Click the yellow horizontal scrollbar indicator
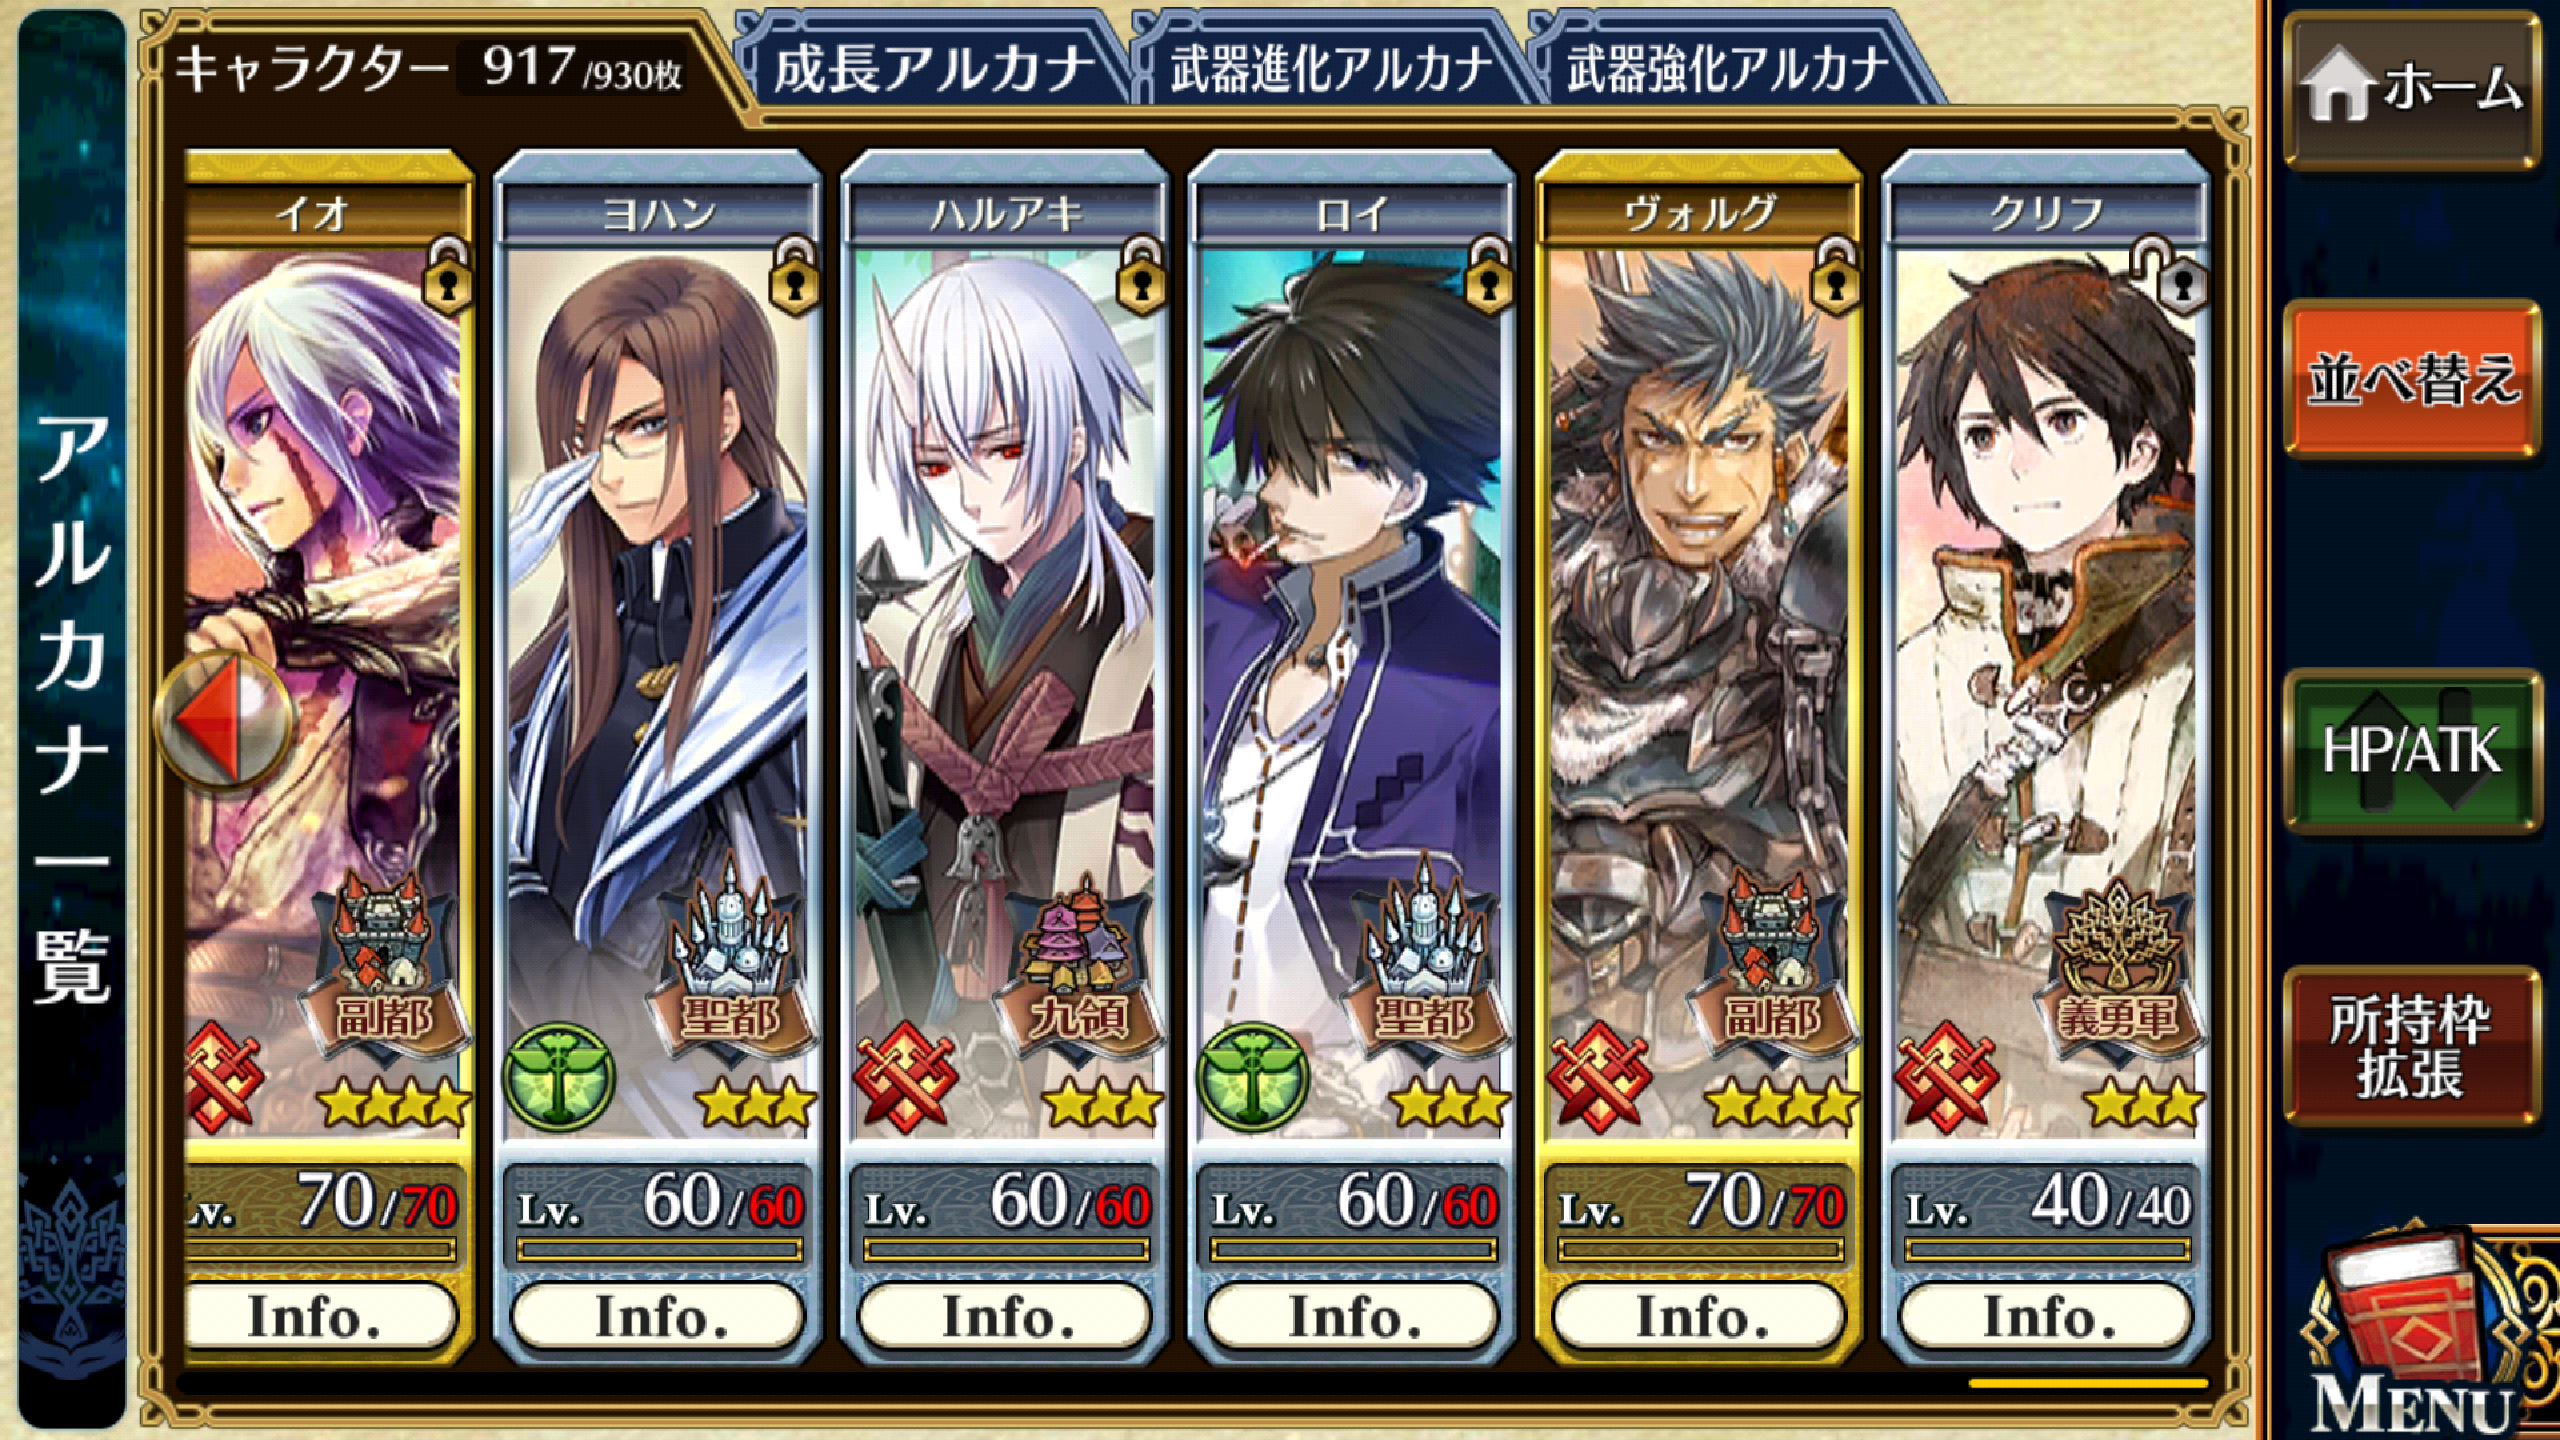Screen dimensions: 2560x1440 [x=2088, y=1384]
